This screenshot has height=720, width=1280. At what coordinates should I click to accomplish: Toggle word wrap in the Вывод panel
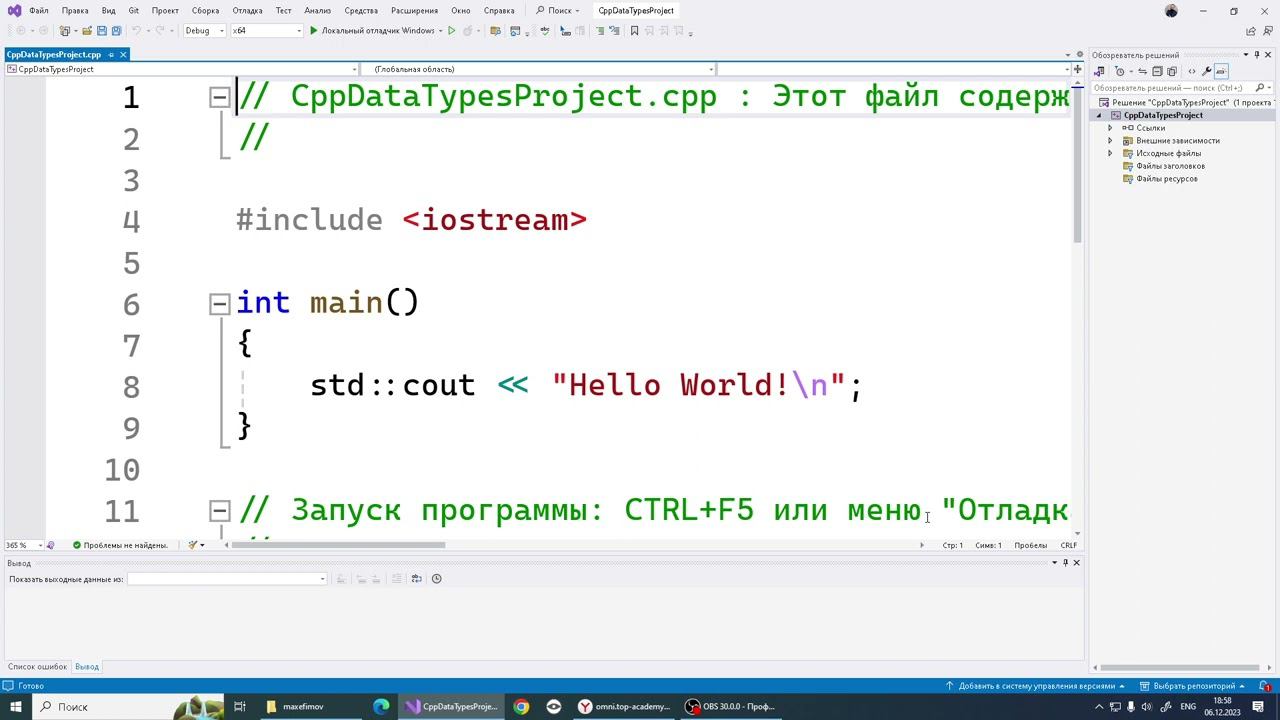pyautogui.click(x=417, y=579)
